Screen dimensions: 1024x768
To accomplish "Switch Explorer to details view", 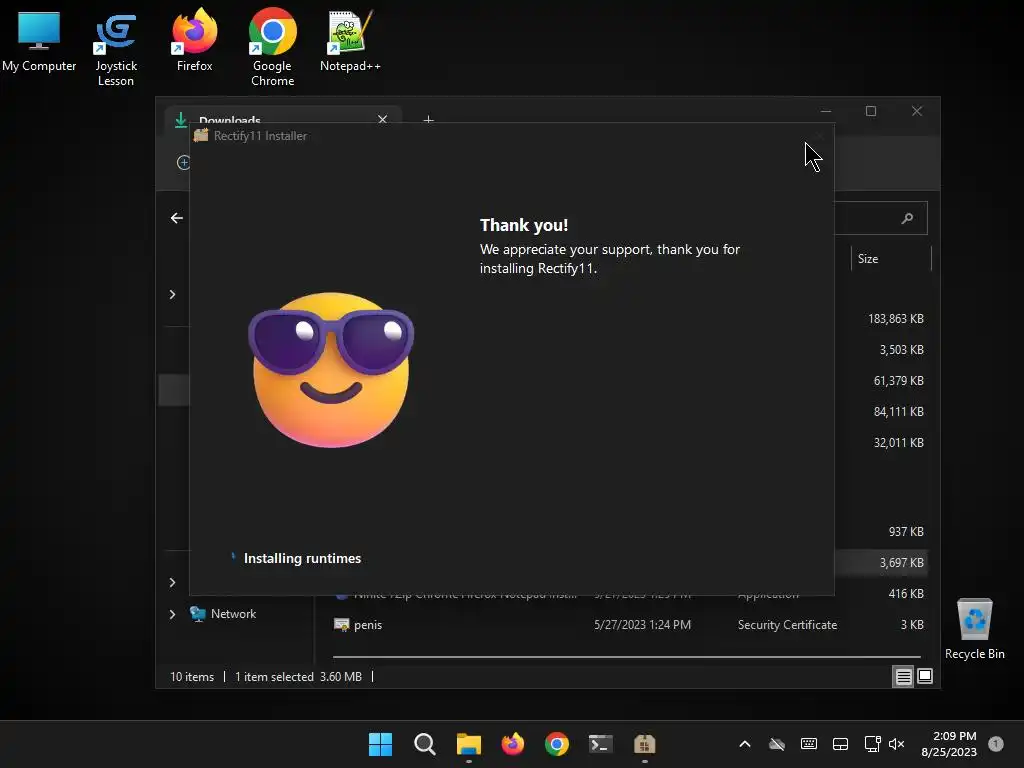I will click(x=903, y=677).
